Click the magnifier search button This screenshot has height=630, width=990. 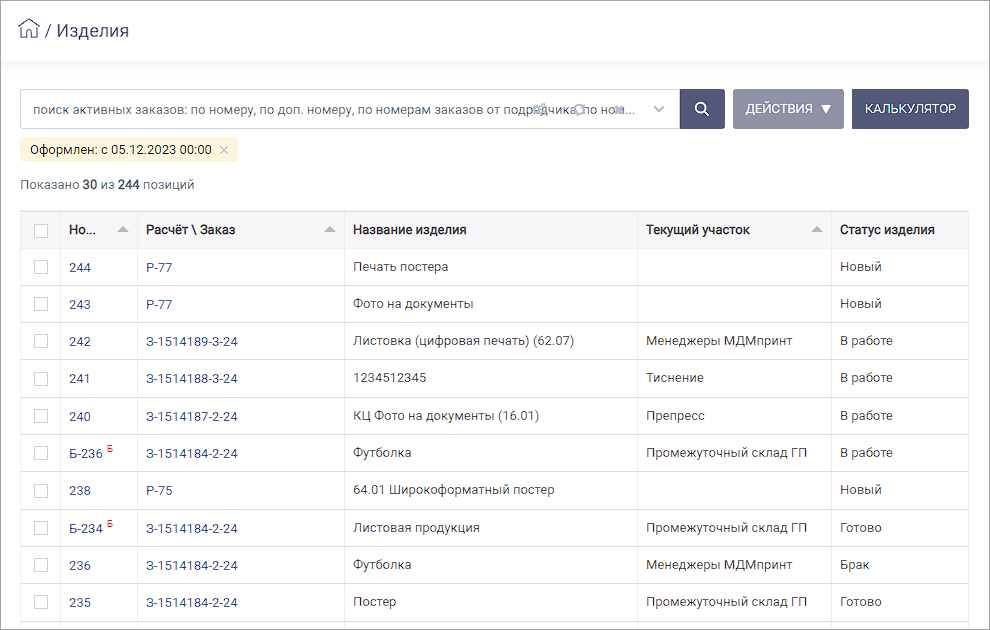pos(702,109)
